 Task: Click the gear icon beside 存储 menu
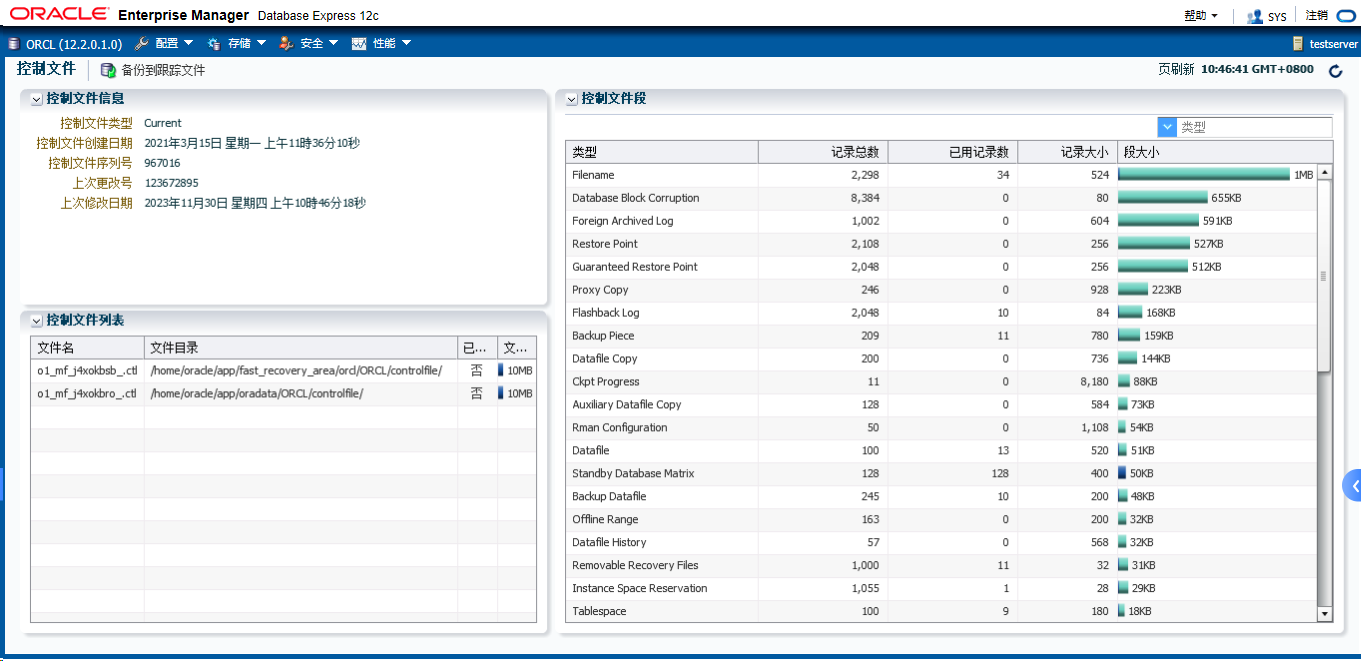tap(213, 43)
